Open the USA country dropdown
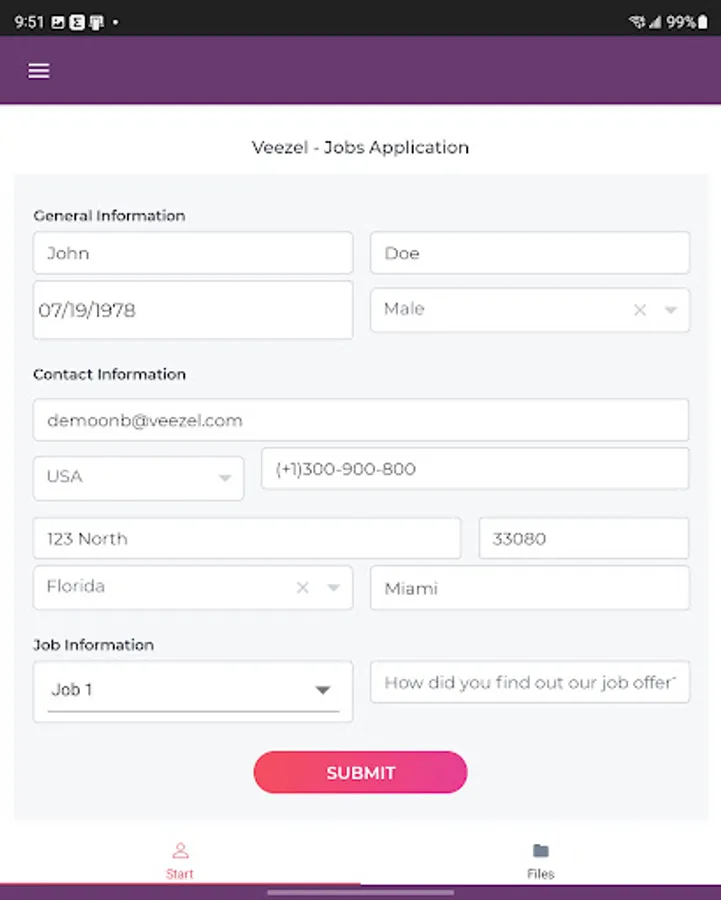721x900 pixels. pos(138,478)
